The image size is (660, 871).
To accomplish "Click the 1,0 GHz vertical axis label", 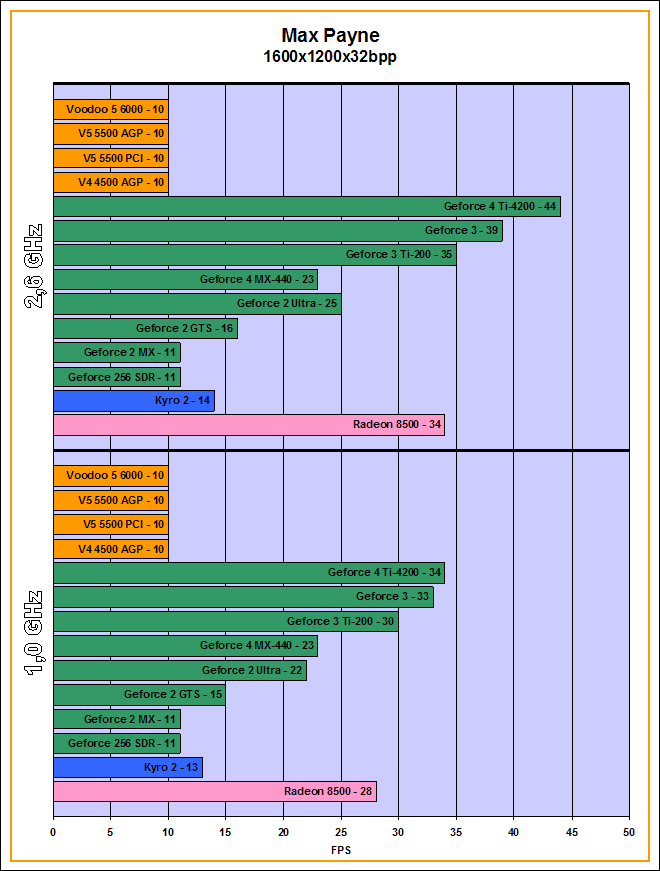I will point(31,634).
